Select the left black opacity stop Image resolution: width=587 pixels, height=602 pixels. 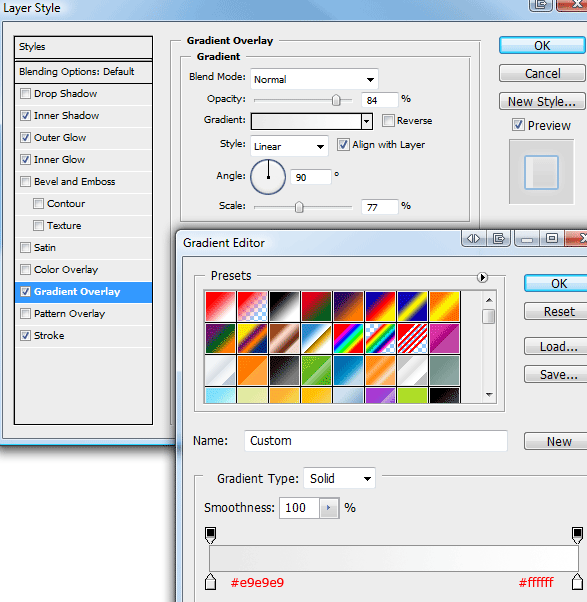click(210, 535)
